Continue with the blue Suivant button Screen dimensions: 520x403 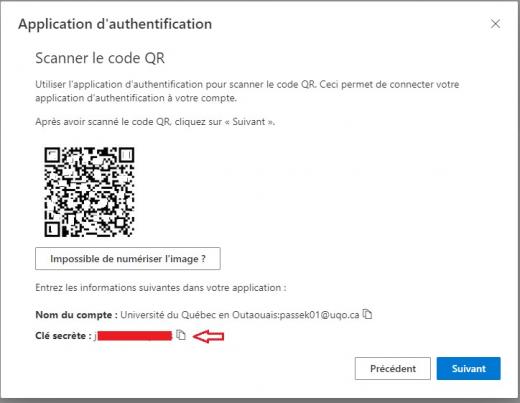pyautogui.click(x=468, y=368)
